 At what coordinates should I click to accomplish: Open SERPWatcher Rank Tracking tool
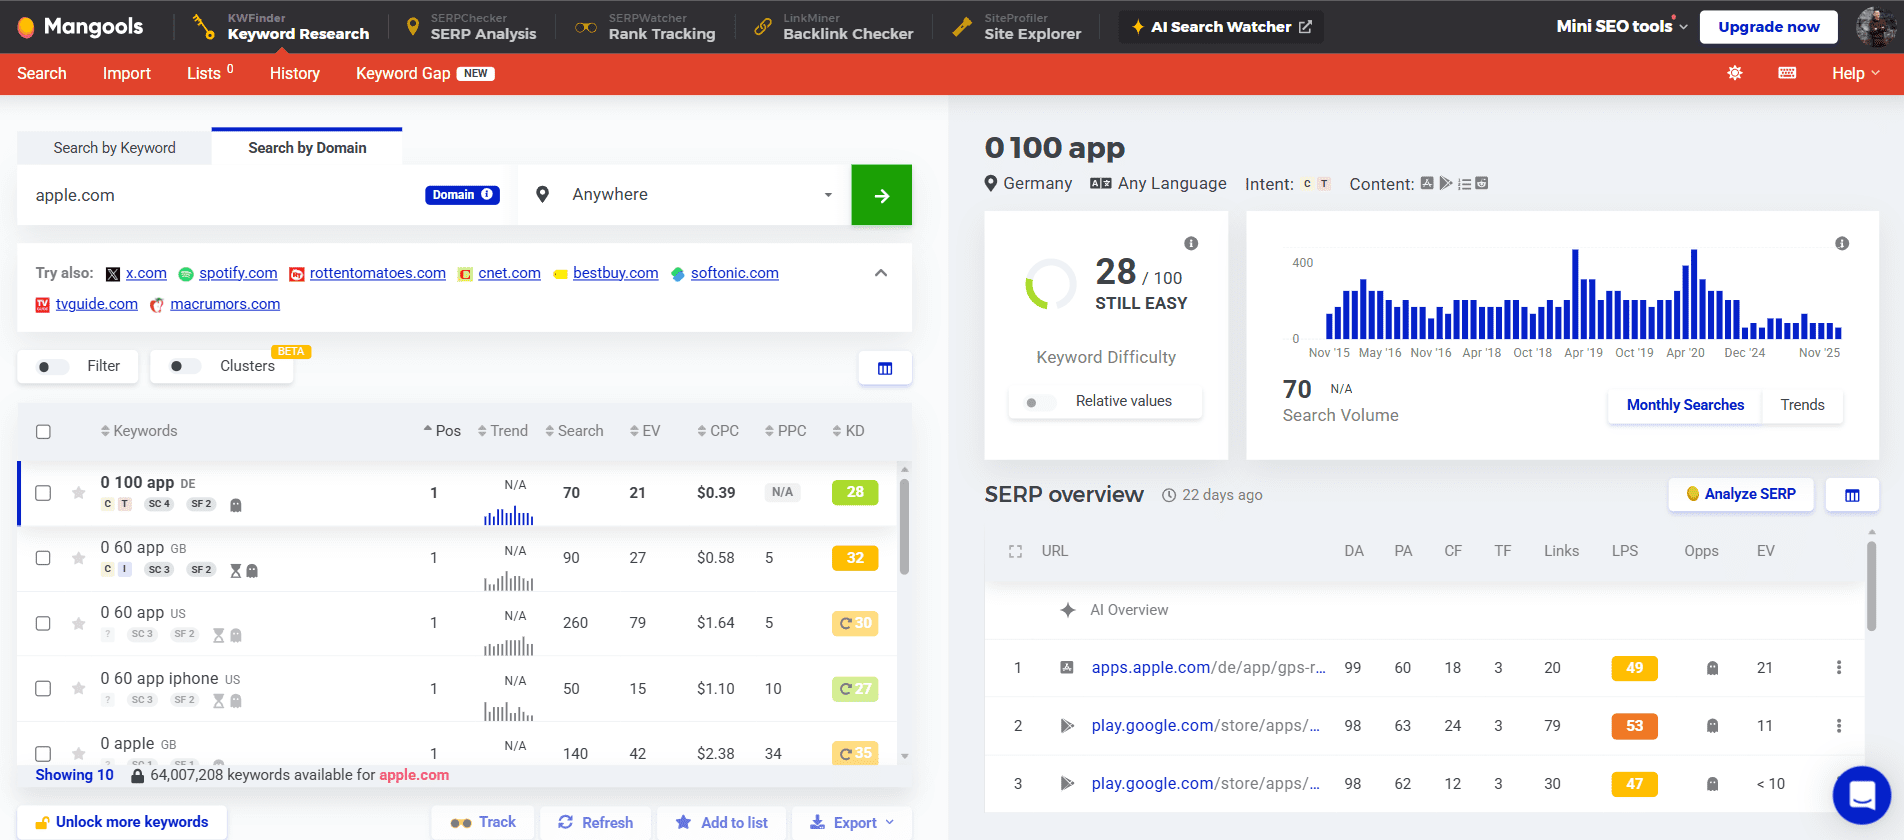point(646,27)
